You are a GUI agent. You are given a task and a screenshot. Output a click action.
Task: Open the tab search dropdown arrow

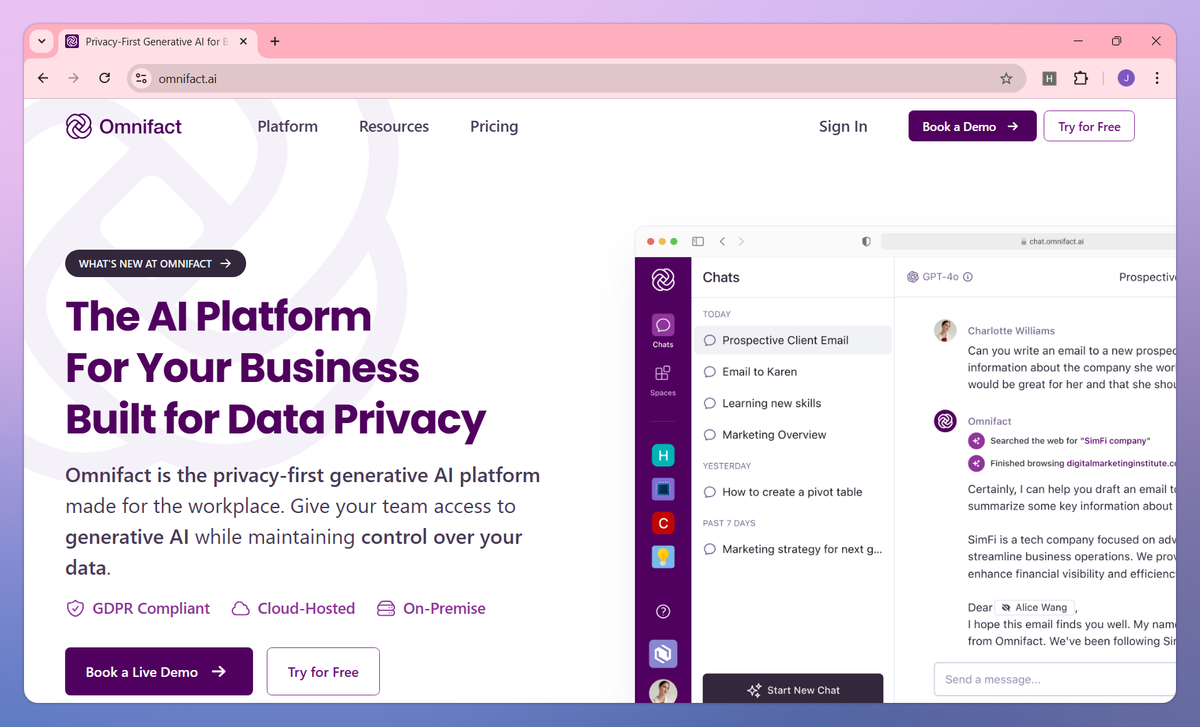pos(41,41)
